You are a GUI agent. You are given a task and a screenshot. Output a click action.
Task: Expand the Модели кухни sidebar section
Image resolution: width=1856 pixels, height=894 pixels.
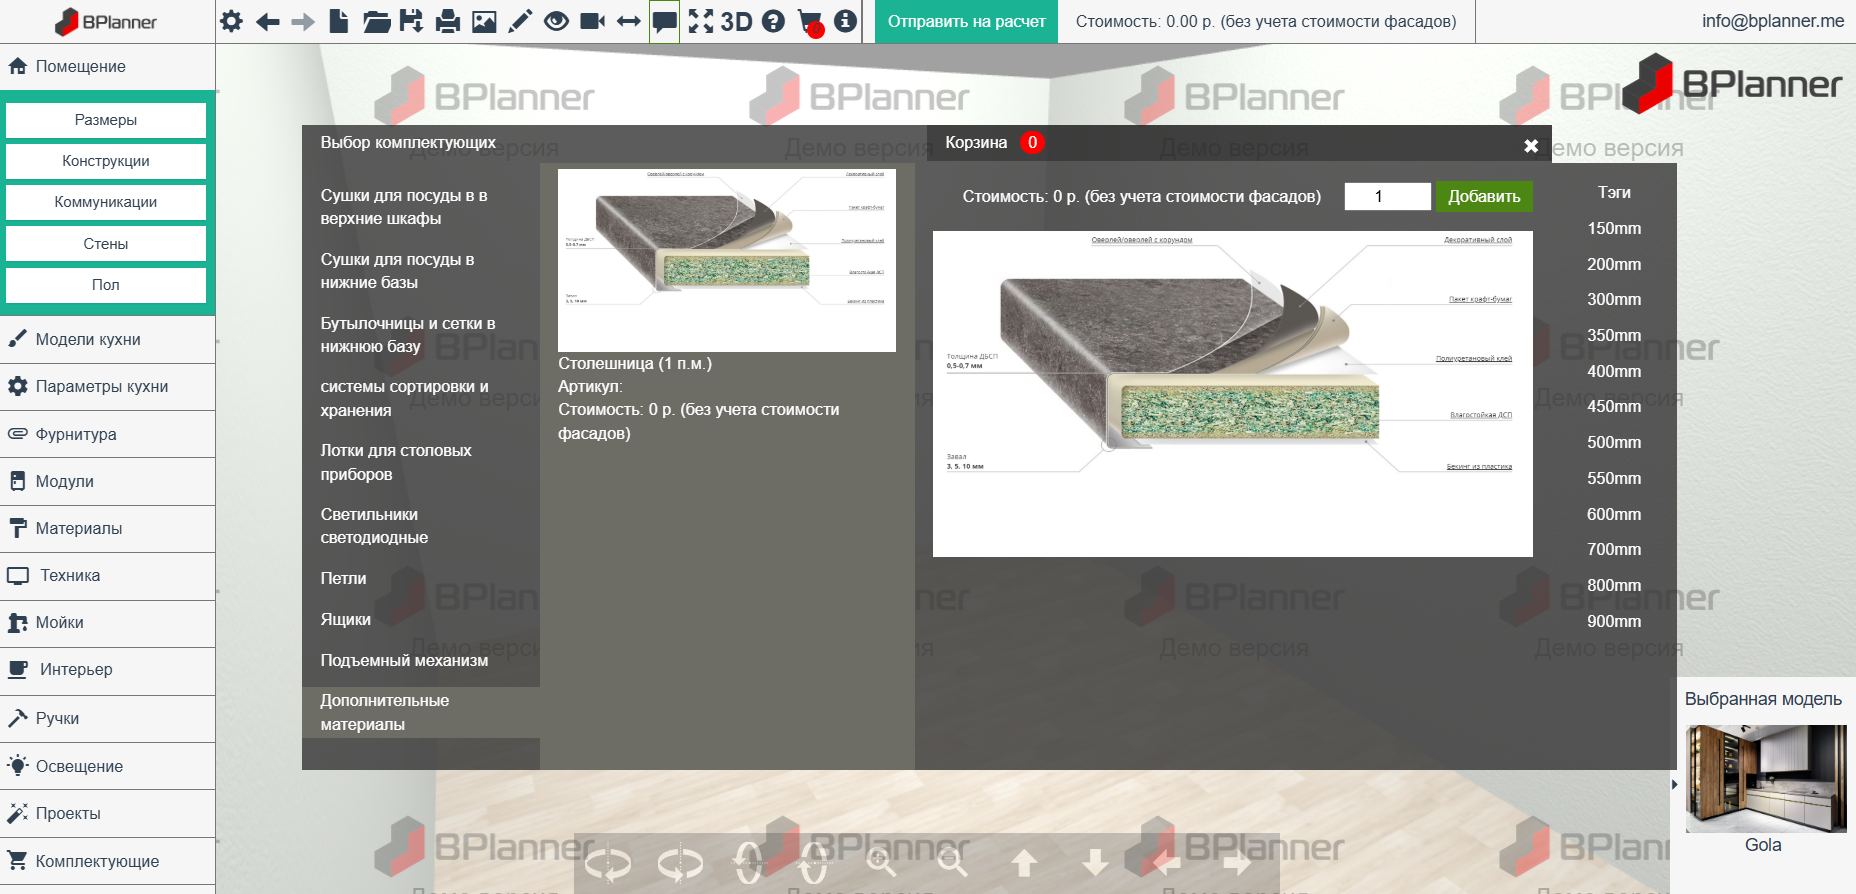(x=107, y=339)
